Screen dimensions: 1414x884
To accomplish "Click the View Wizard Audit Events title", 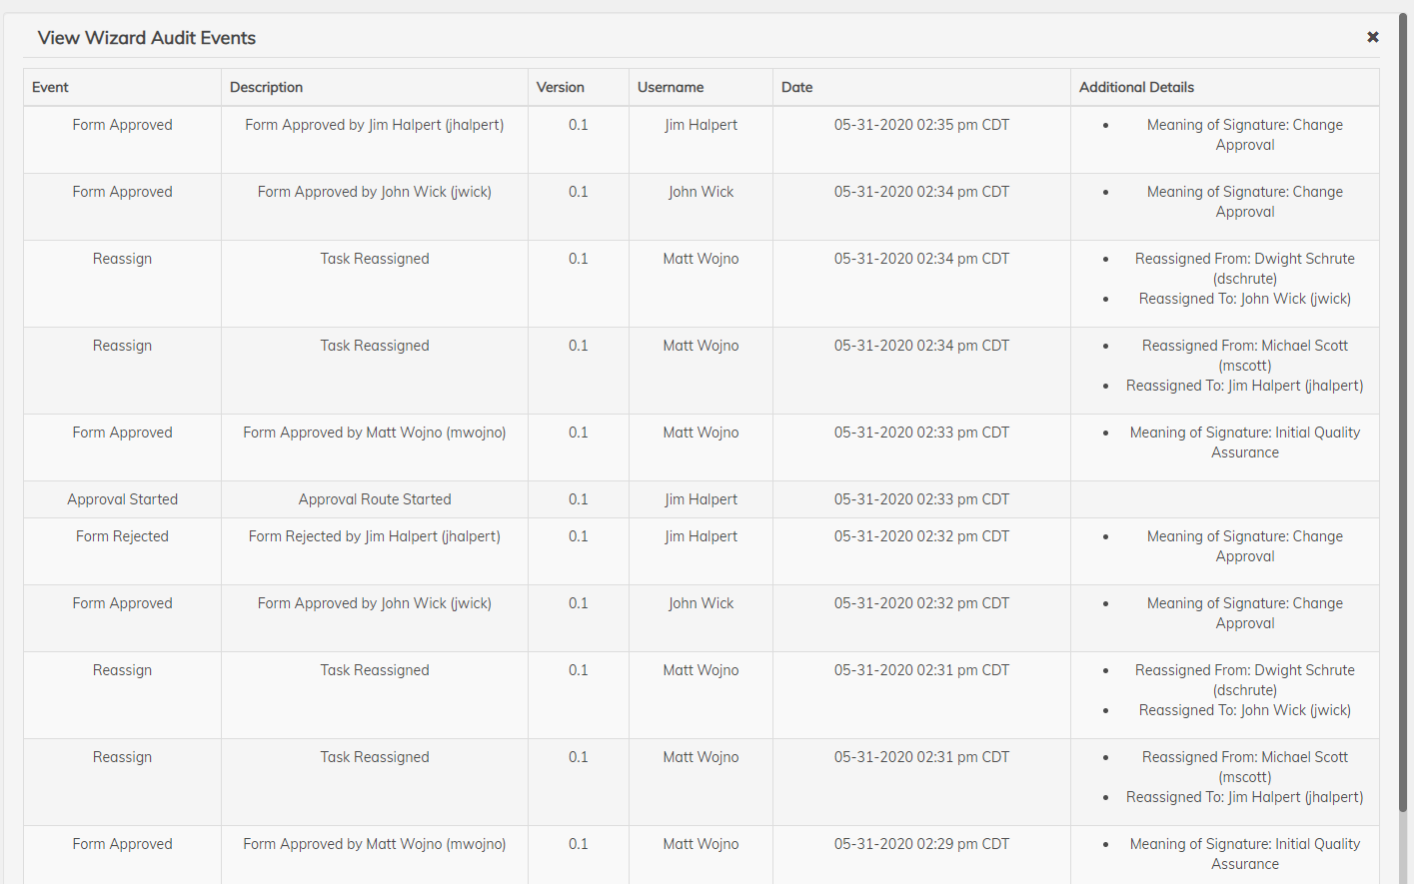I will (147, 38).
